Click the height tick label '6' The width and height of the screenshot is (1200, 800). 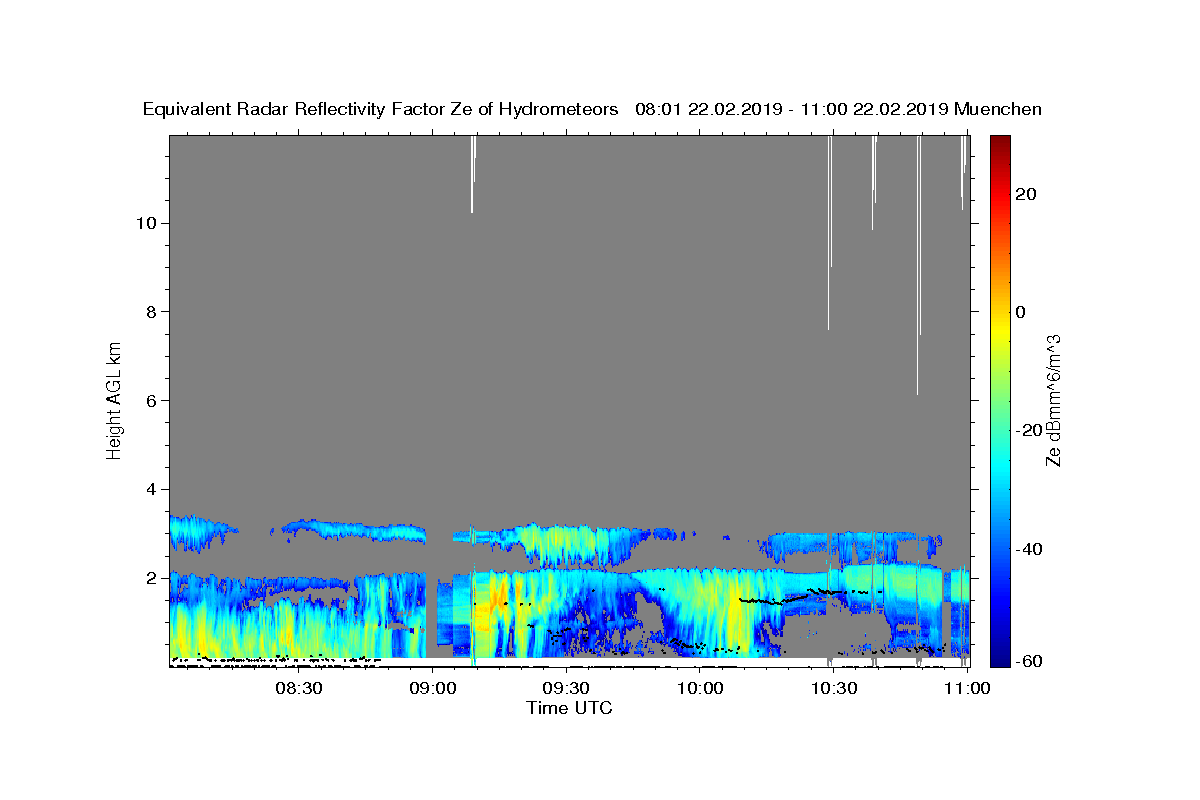(149, 400)
